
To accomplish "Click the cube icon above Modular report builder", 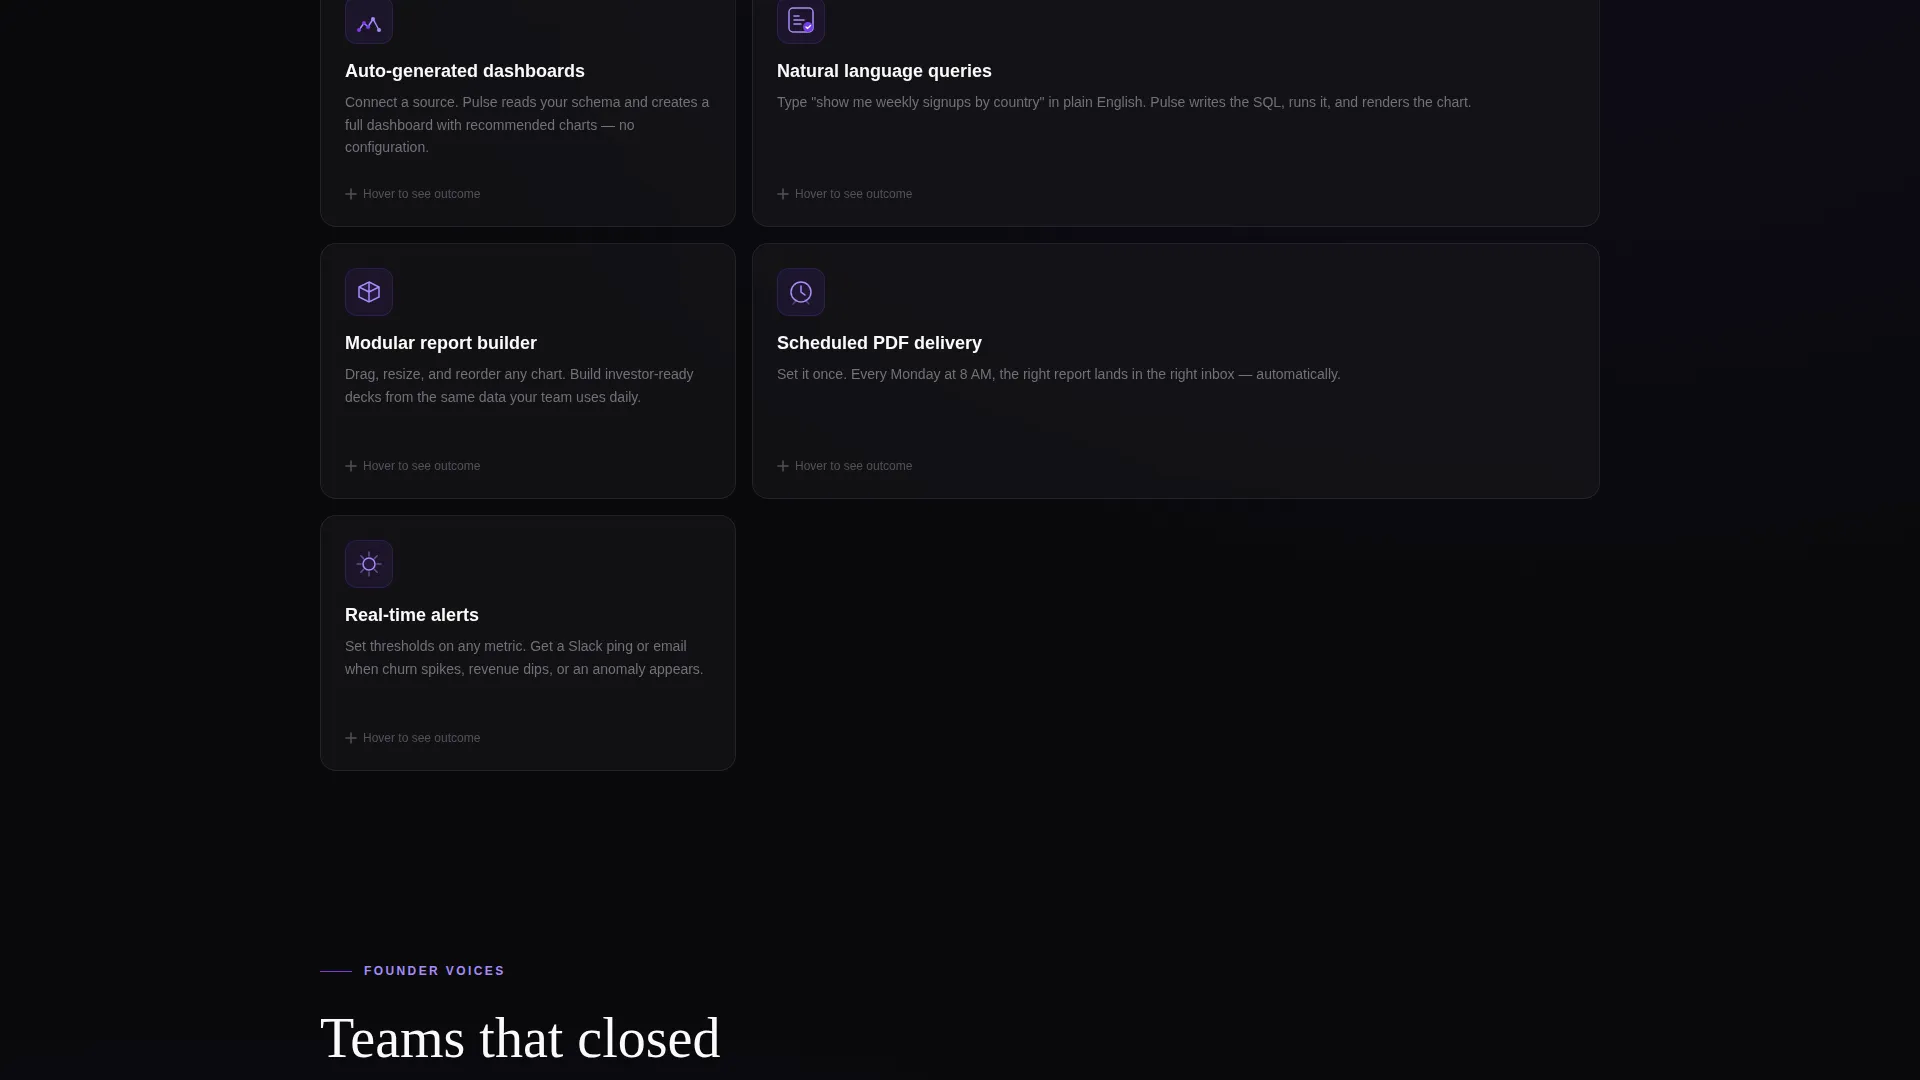I will click(x=369, y=292).
